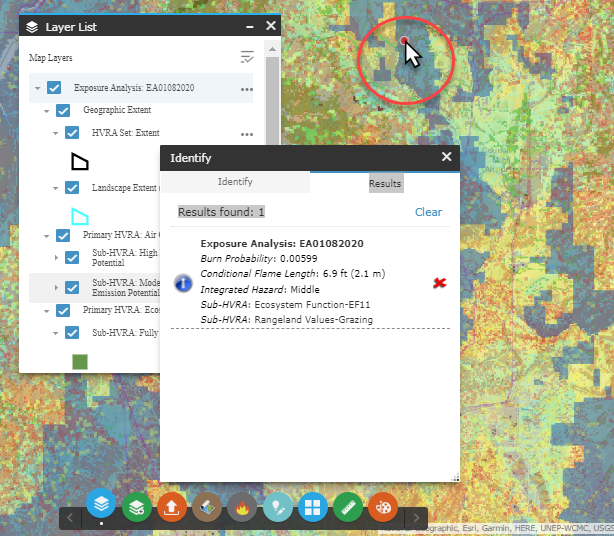Open layer list filter options icon
Viewport: 614px width, 536px height.
click(x=247, y=57)
